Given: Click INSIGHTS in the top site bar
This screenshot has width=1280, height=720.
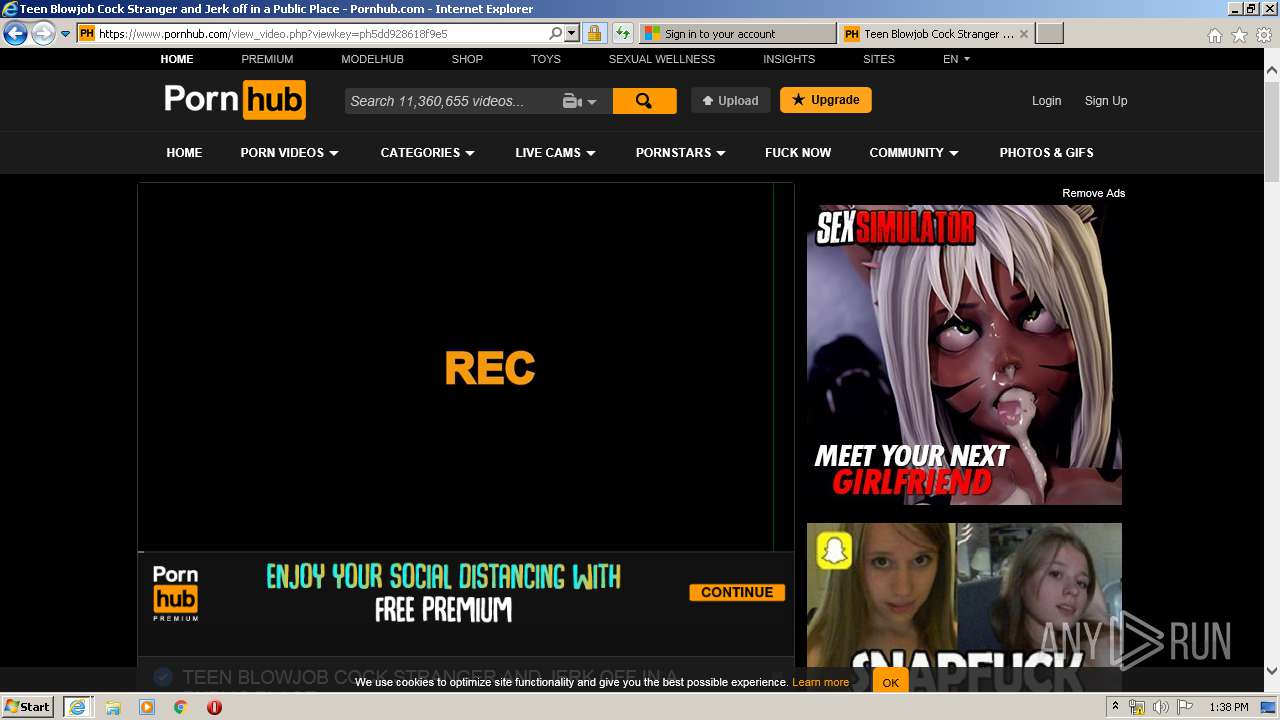Looking at the screenshot, I should click(789, 59).
